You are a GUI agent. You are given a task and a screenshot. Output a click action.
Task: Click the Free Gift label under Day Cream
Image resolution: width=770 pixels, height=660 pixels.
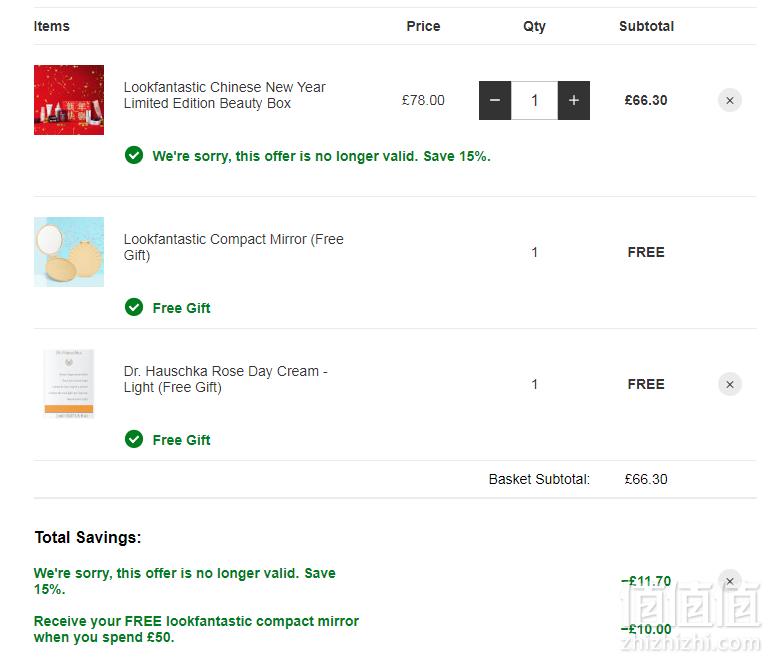point(181,440)
